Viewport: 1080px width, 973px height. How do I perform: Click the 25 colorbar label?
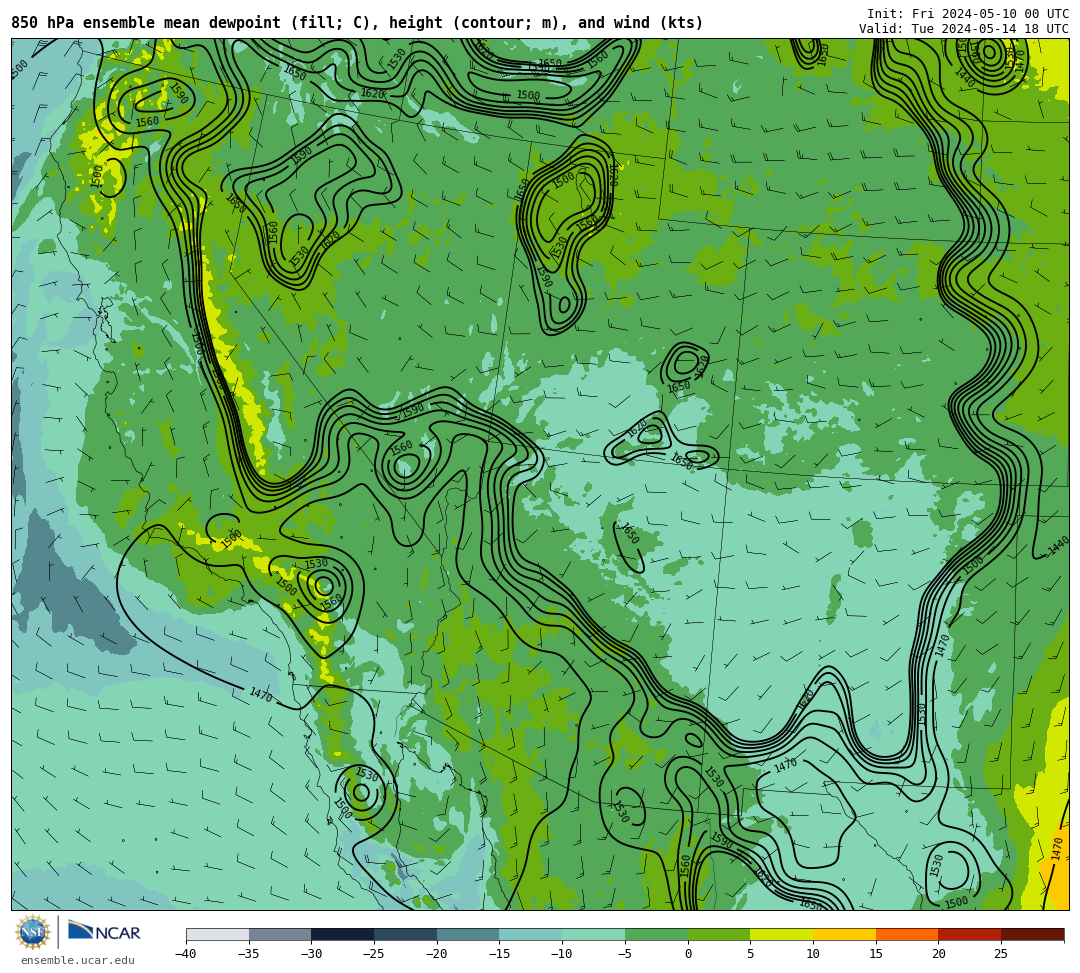[1001, 954]
